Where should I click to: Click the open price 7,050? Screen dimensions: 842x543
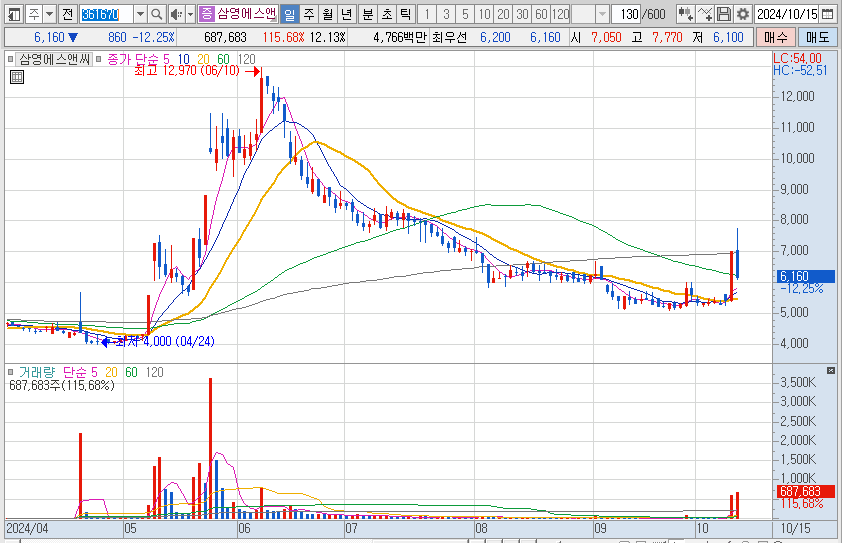606,38
